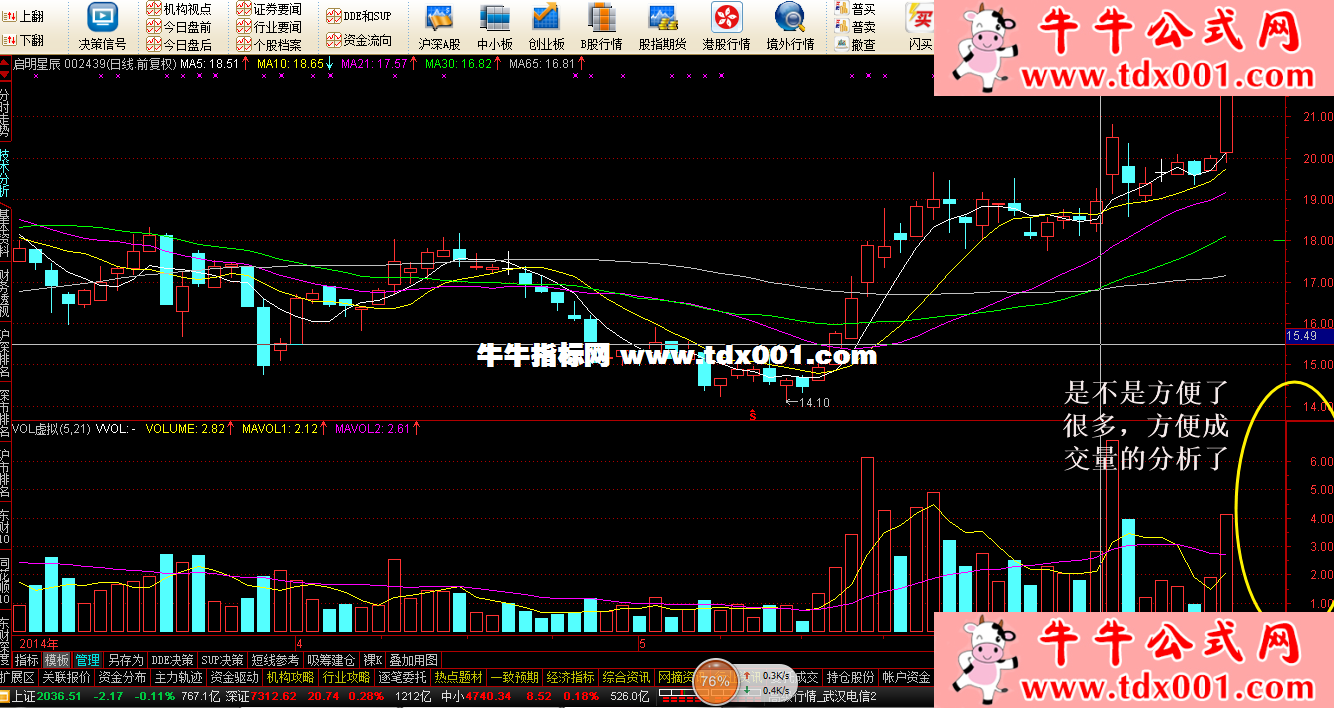This screenshot has width=1334, height=708.
Task: Open the 主力轨迹 tab
Action: (179, 677)
